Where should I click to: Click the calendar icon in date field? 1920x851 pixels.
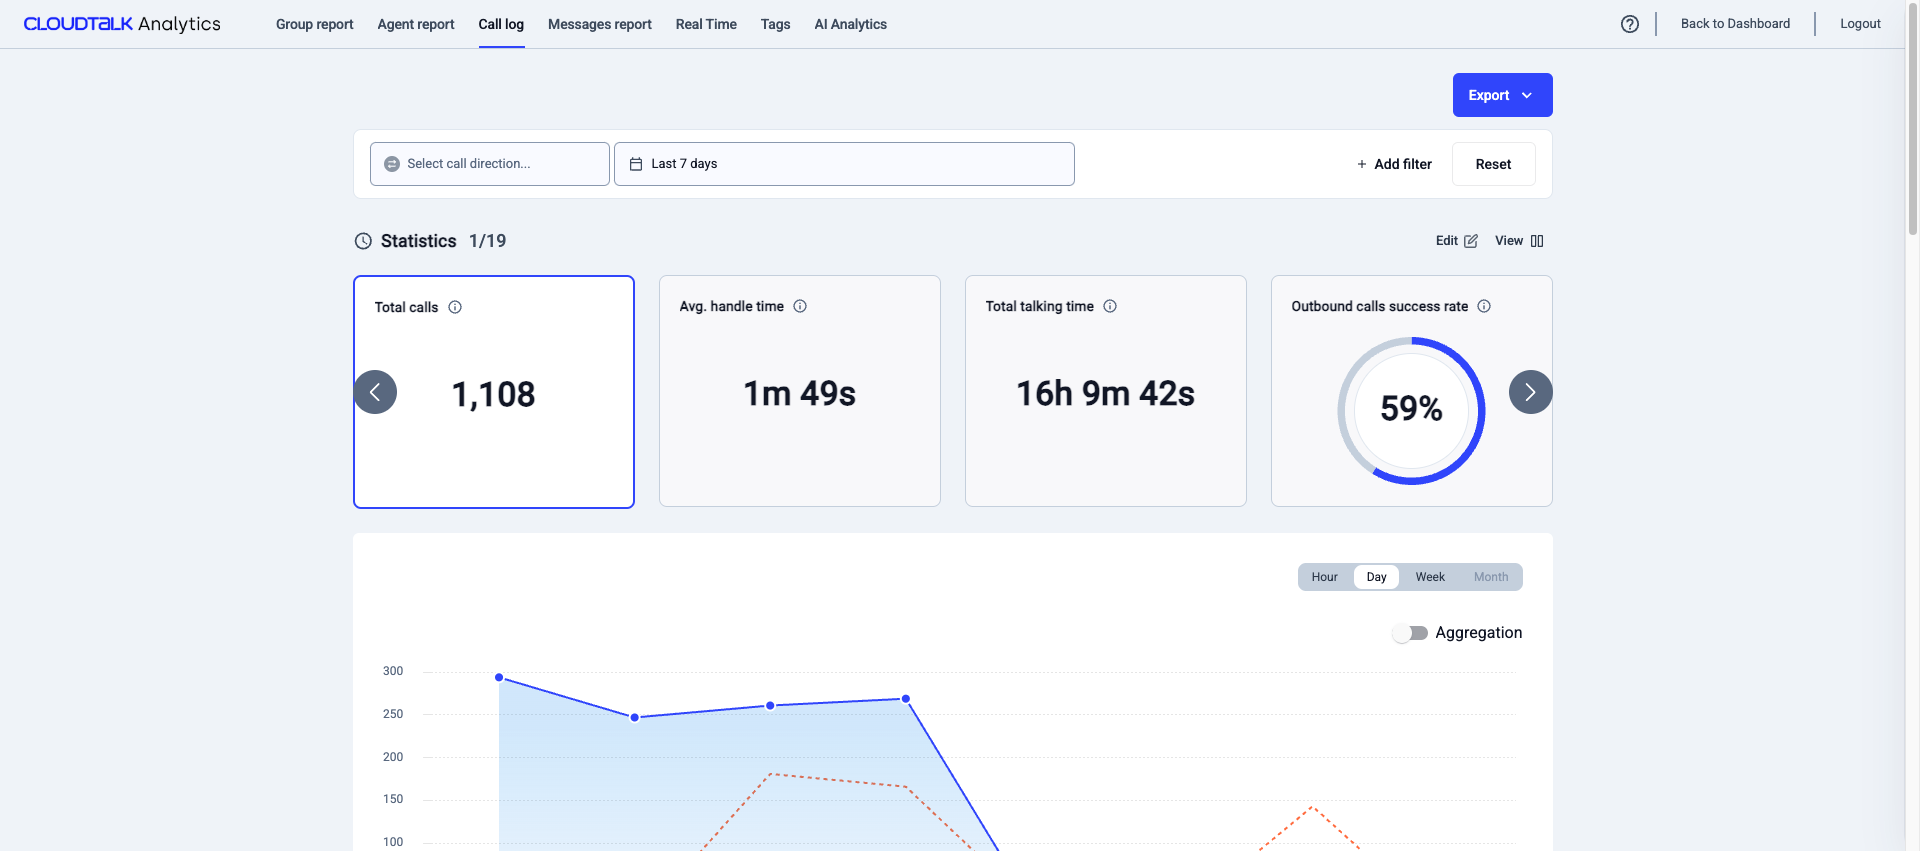point(636,164)
